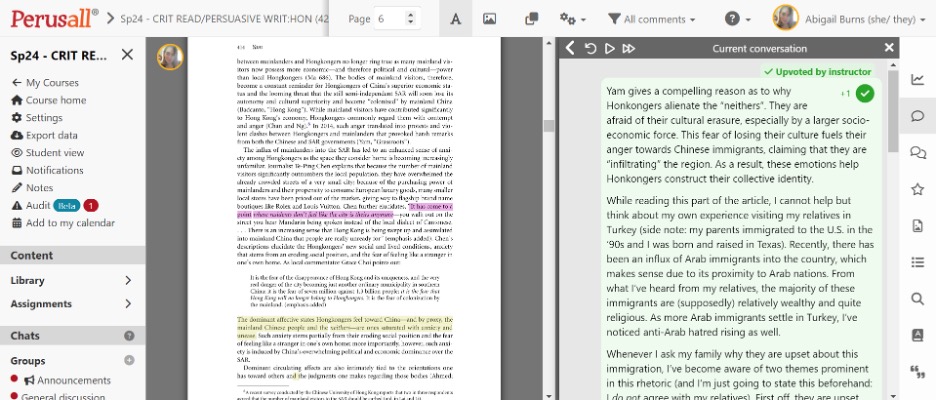Open Student view
Image resolution: width=936 pixels, height=400 pixels.
(56, 152)
